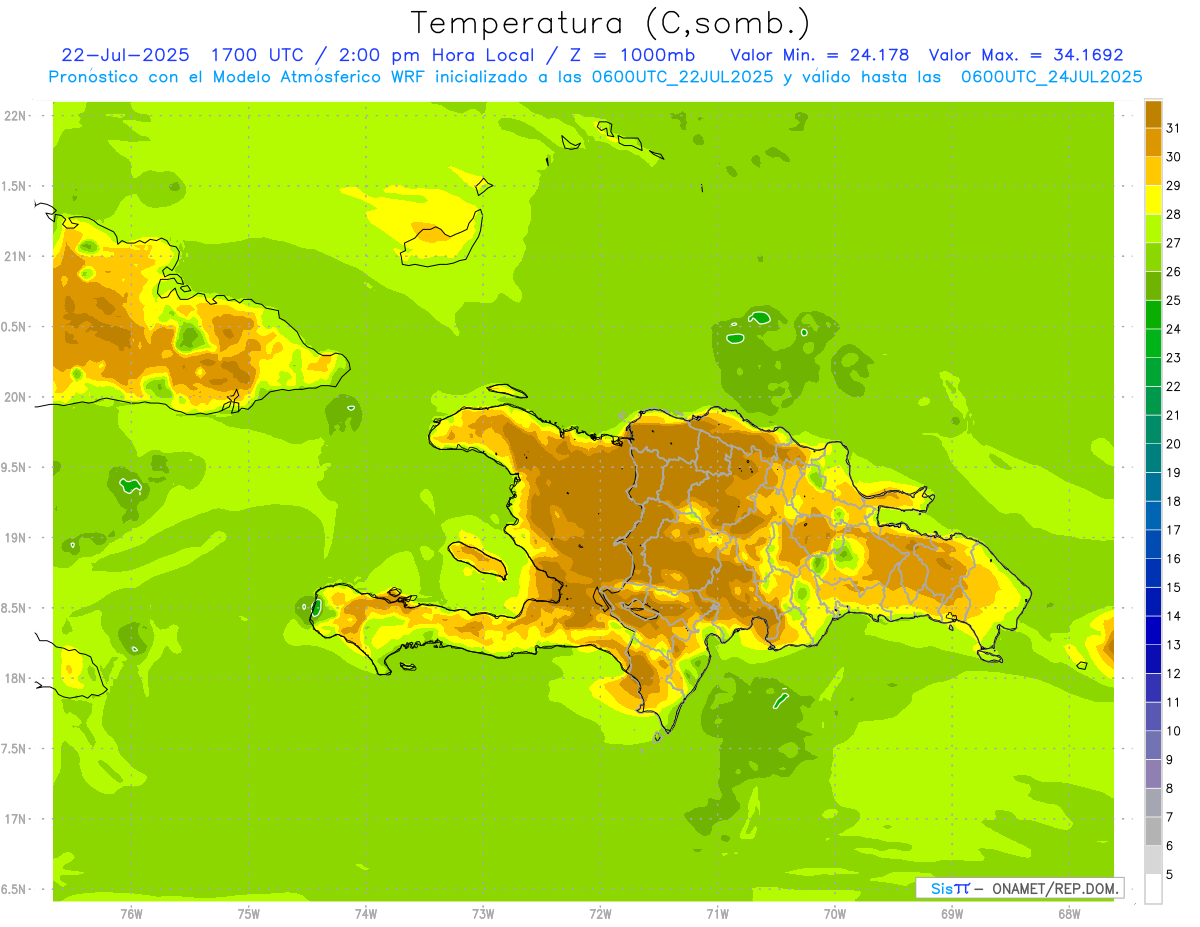Pick yellow legend swatch between 28 and 29

point(1153,200)
